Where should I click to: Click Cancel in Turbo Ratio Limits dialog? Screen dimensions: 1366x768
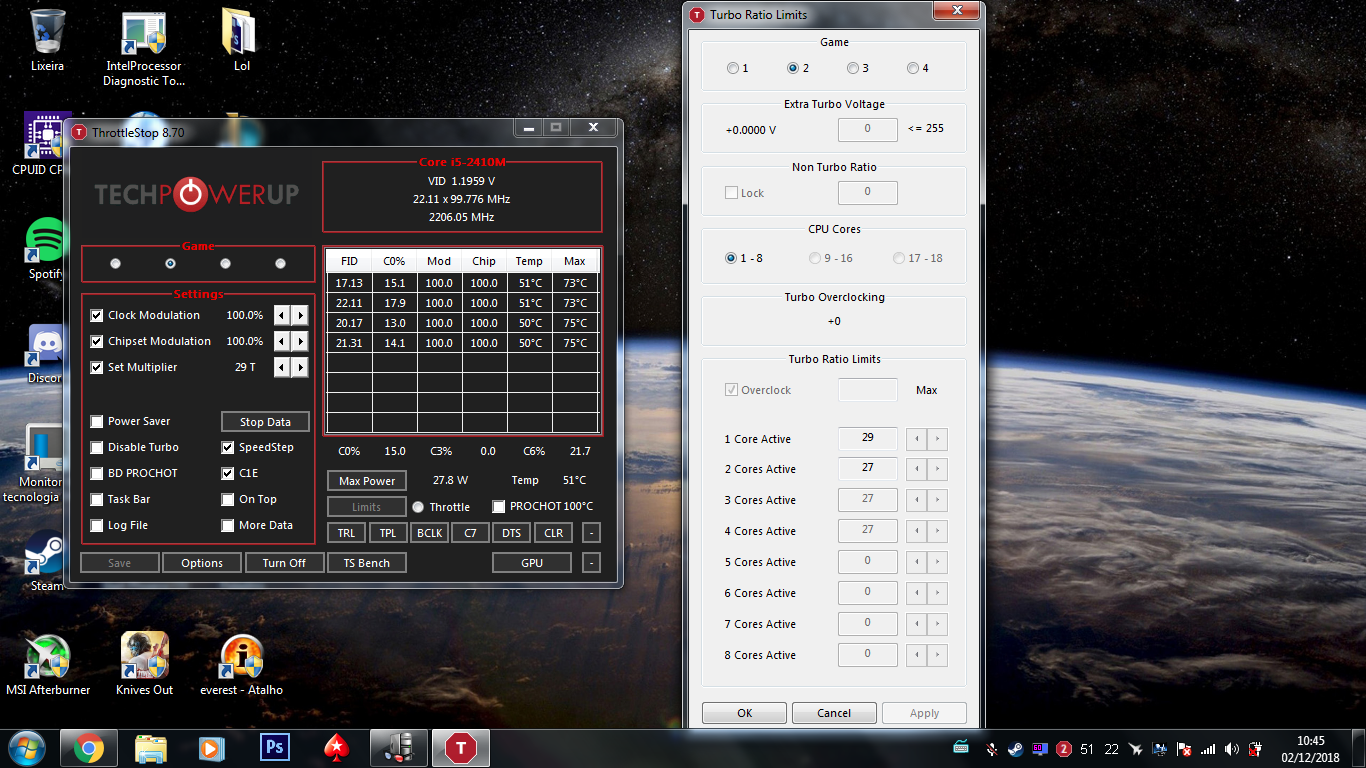[x=834, y=713]
